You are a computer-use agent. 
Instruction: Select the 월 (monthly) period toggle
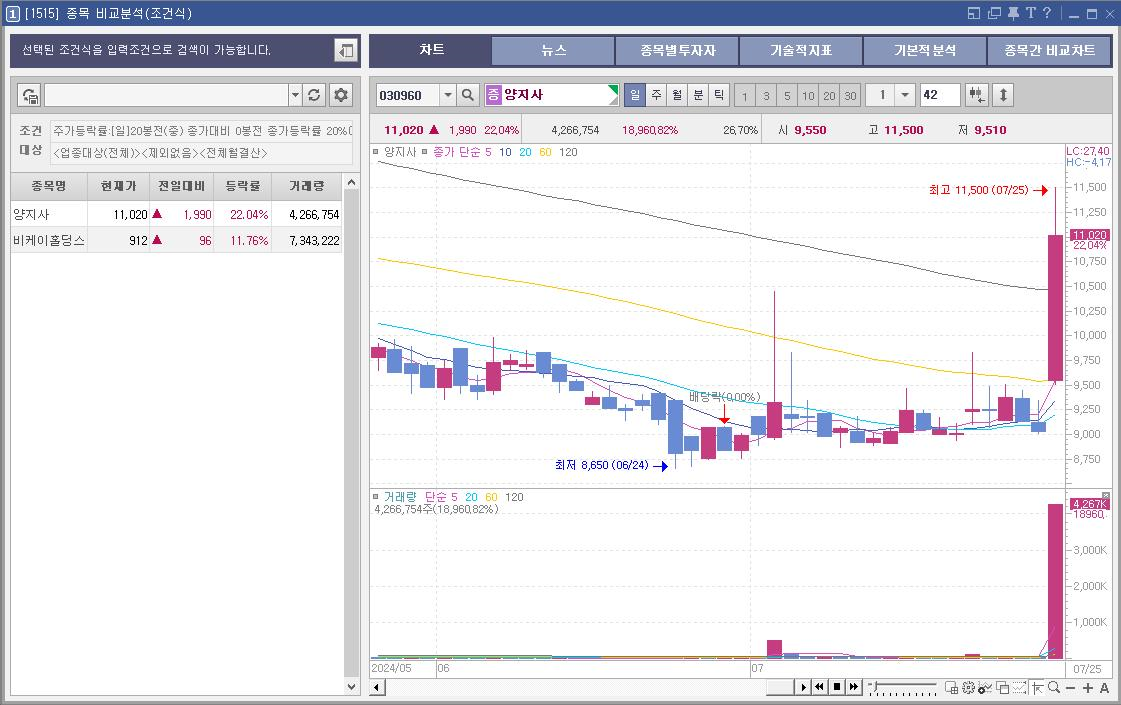click(677, 95)
